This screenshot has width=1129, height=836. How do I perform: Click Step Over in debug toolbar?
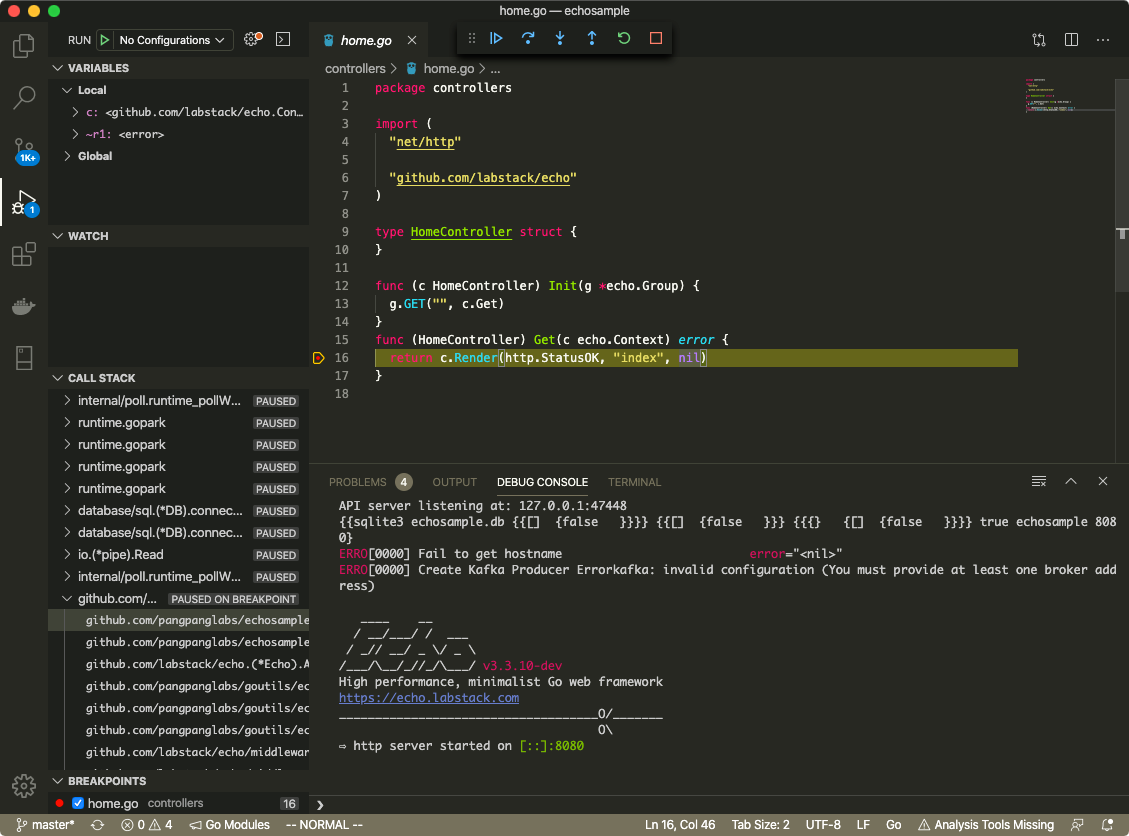click(x=528, y=39)
